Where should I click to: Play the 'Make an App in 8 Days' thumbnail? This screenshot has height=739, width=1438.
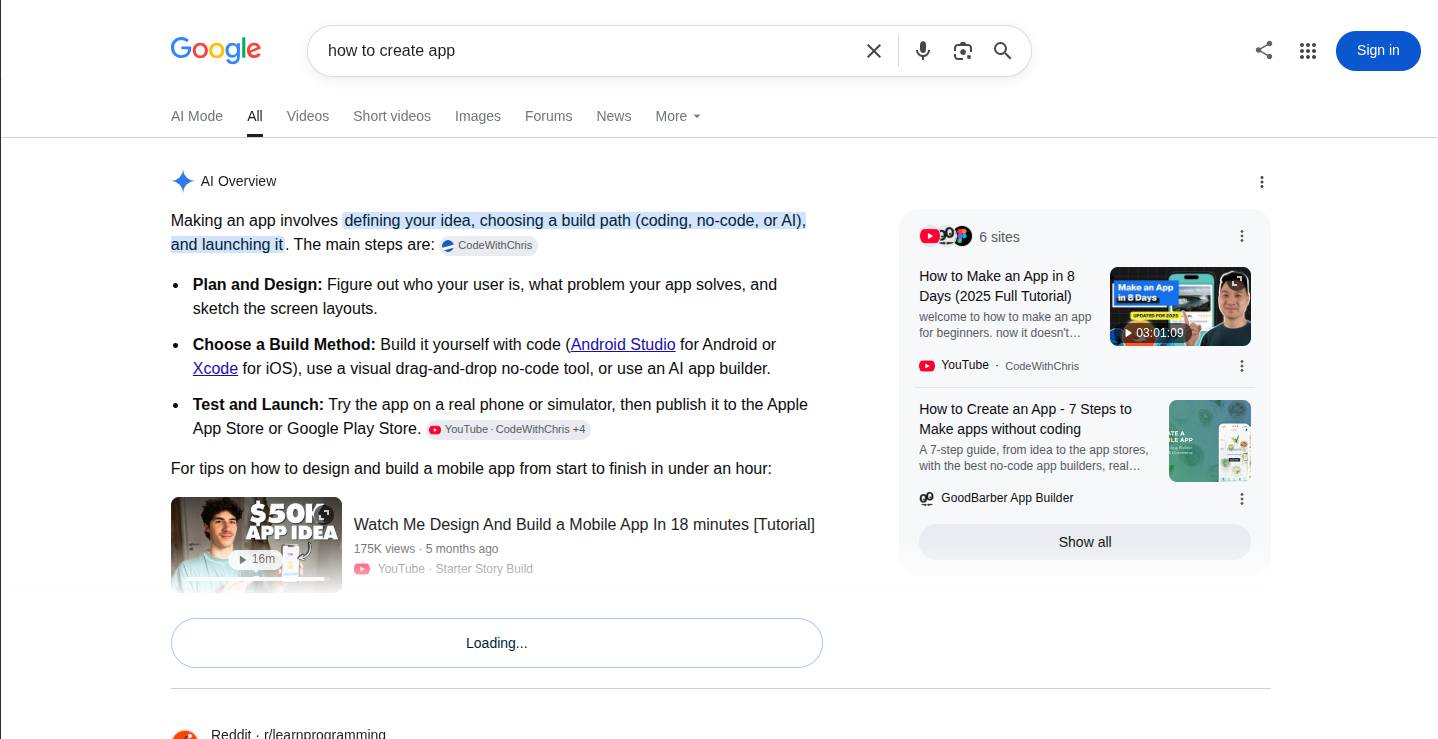(x=1180, y=307)
